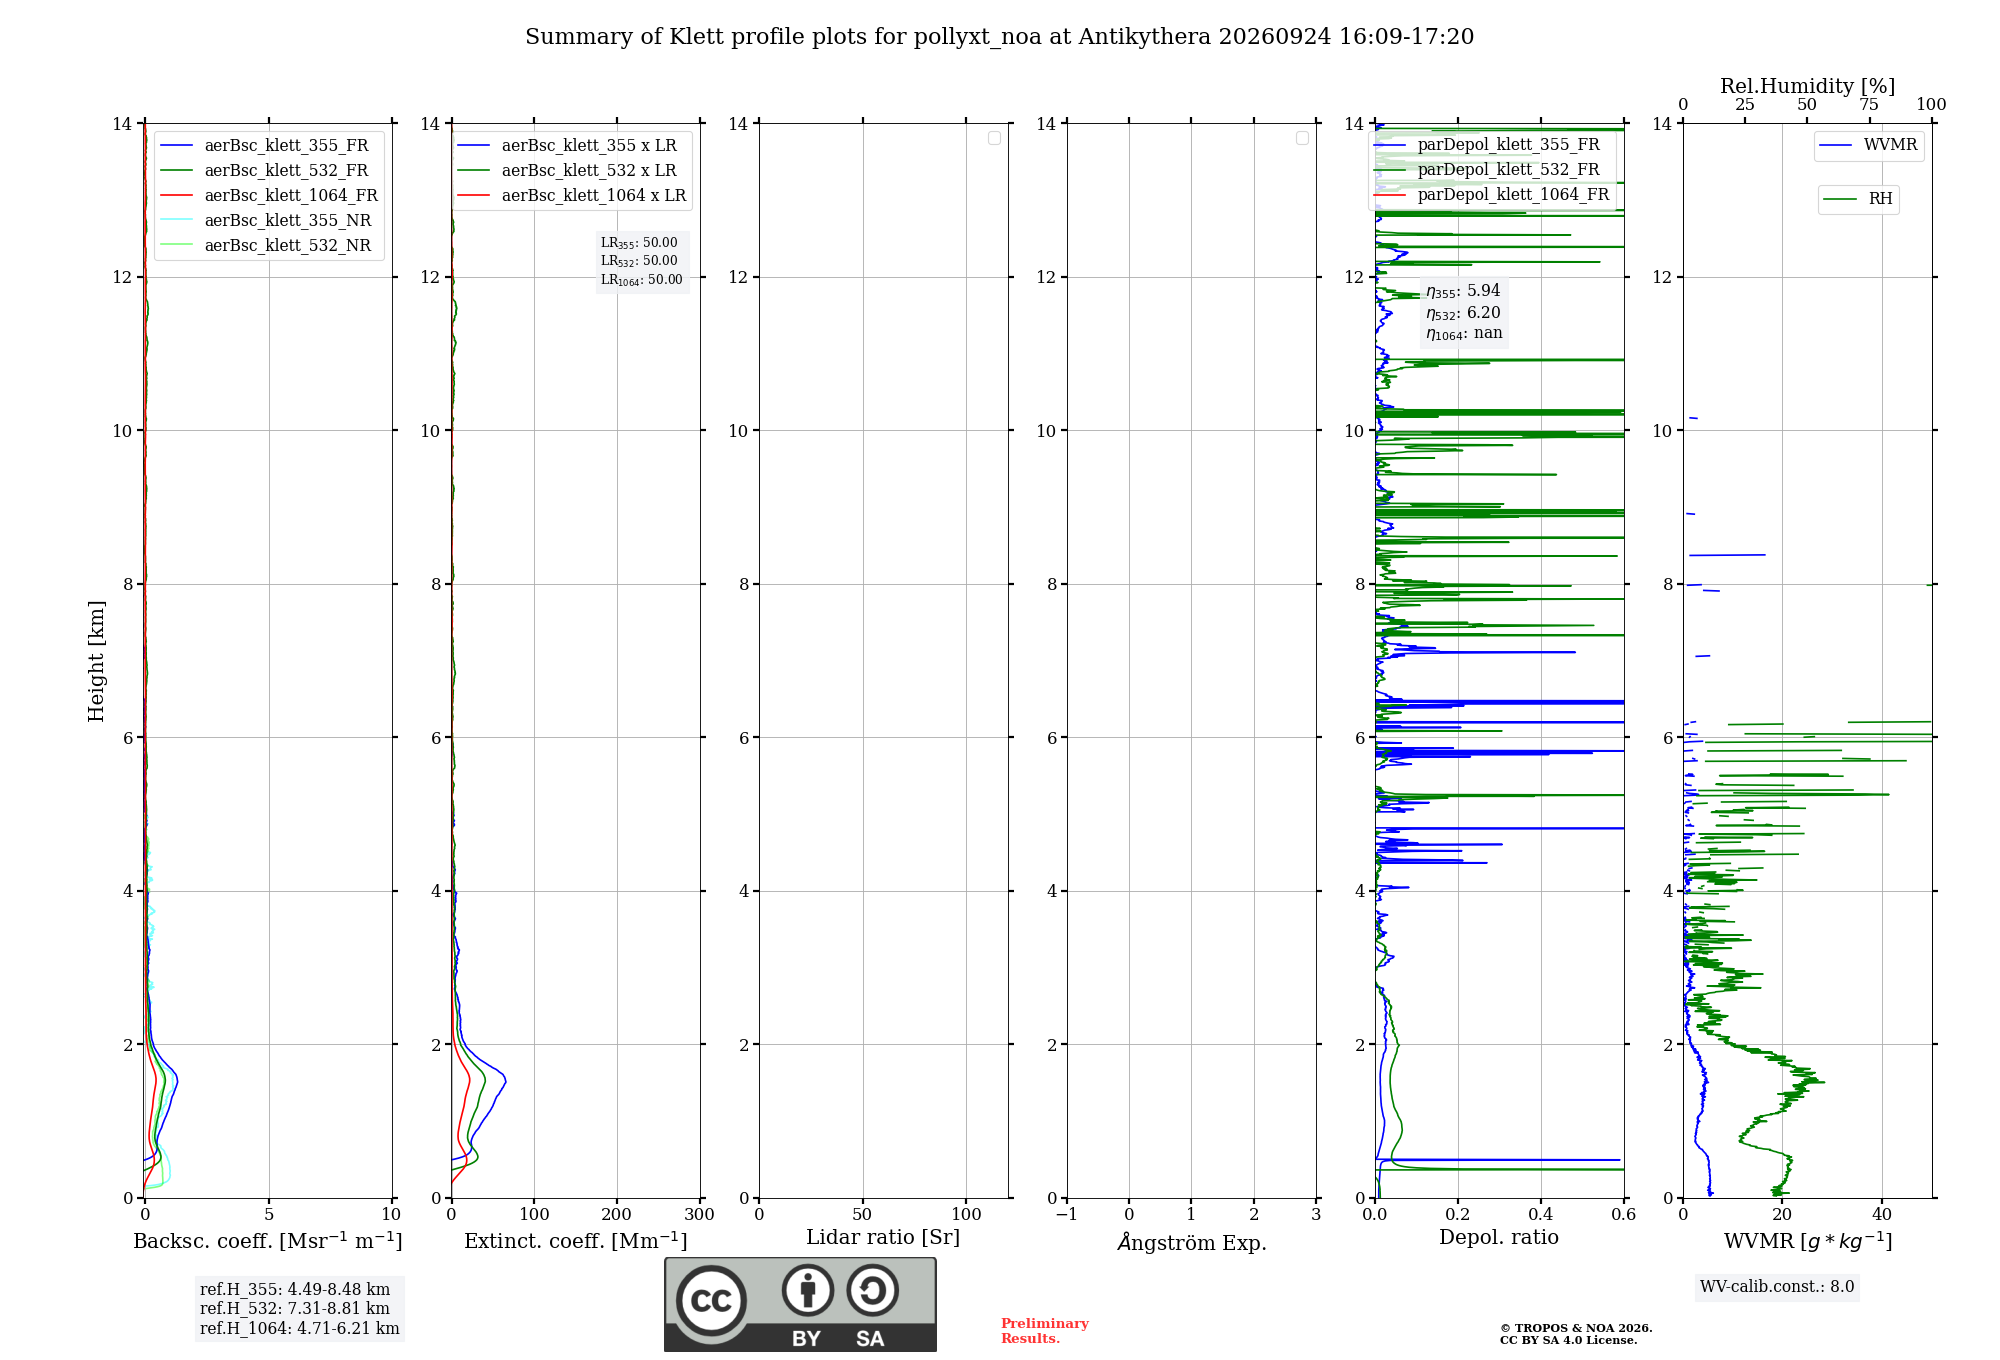Image resolution: width=2000 pixels, height=1360 pixels.
Task: Click the BY label in license badge
Action: tap(806, 1339)
